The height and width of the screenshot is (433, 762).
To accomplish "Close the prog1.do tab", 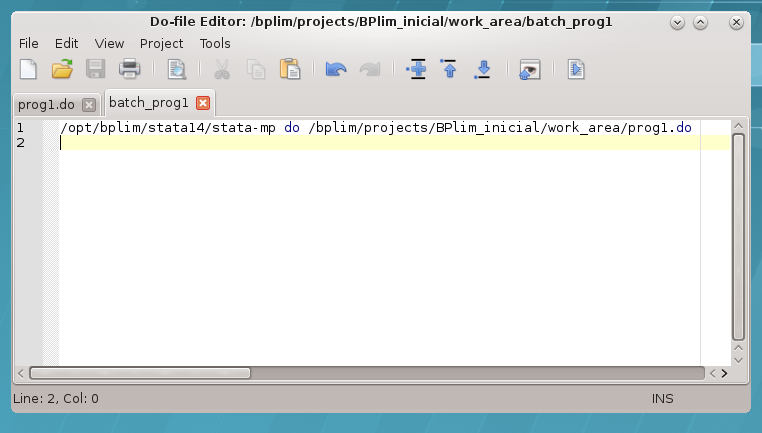I will [88, 104].
